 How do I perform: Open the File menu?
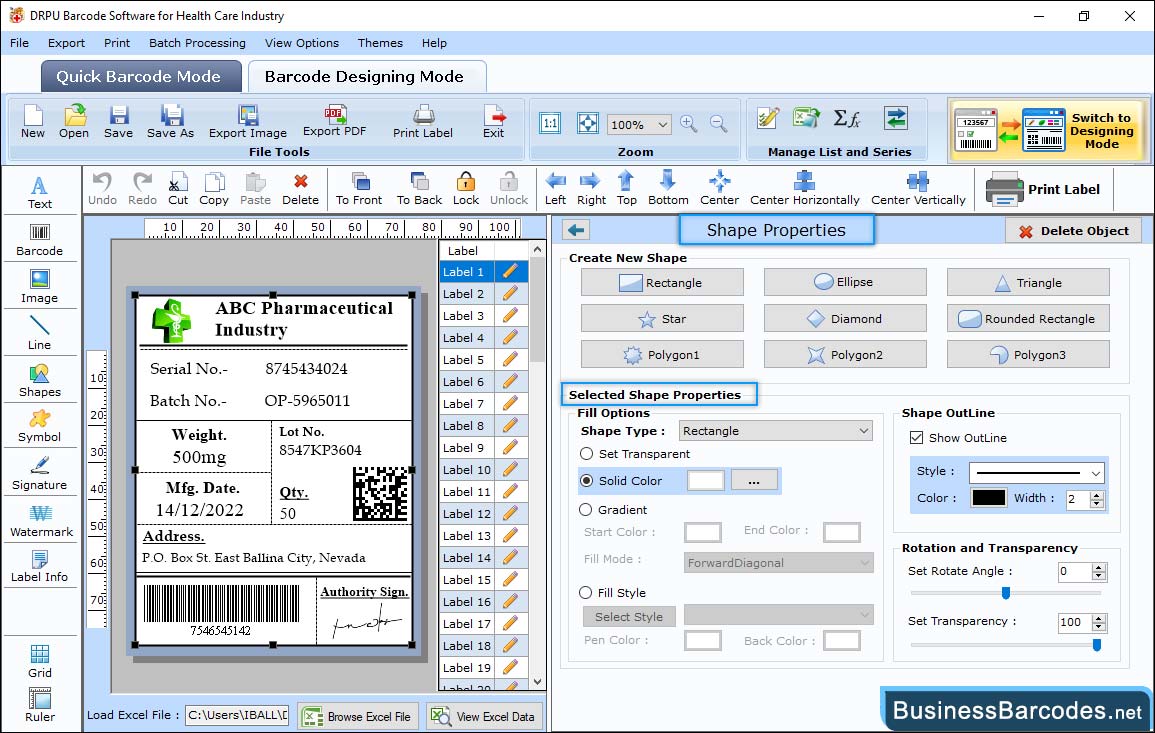(x=19, y=43)
